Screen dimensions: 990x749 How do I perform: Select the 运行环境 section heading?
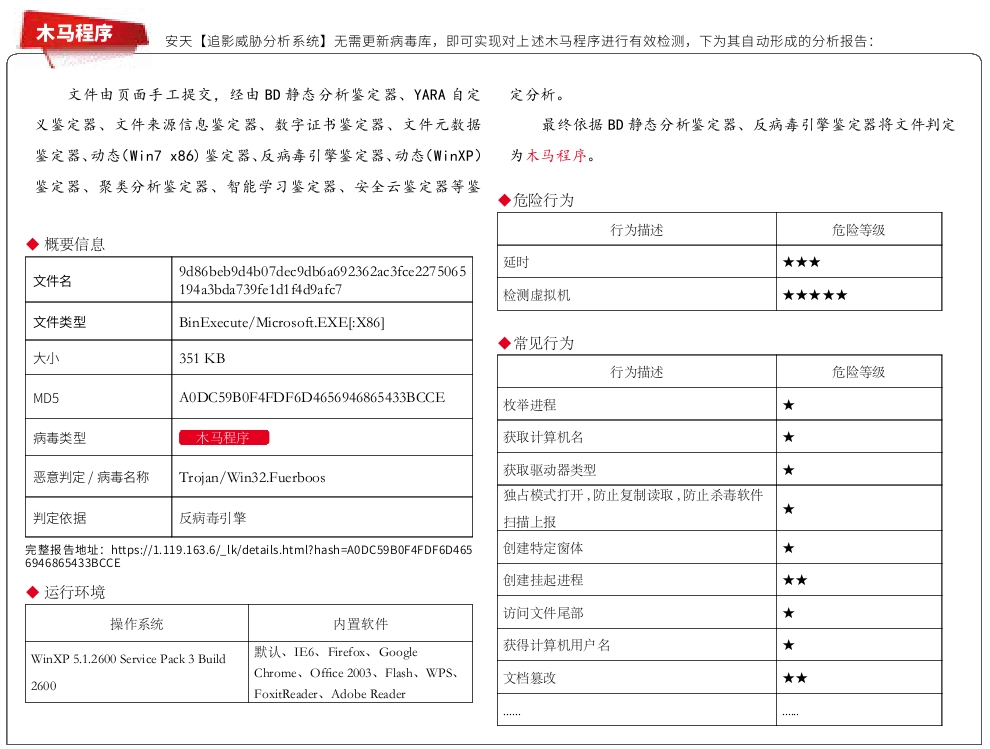pos(75,592)
